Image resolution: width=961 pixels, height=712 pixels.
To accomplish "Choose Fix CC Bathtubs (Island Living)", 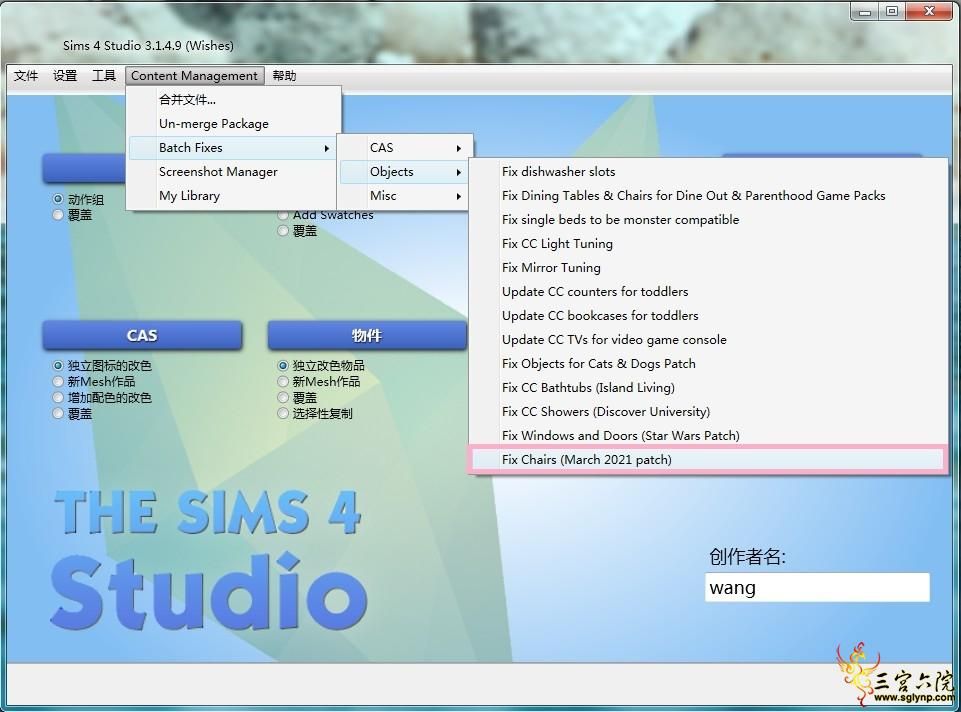I will click(708, 387).
